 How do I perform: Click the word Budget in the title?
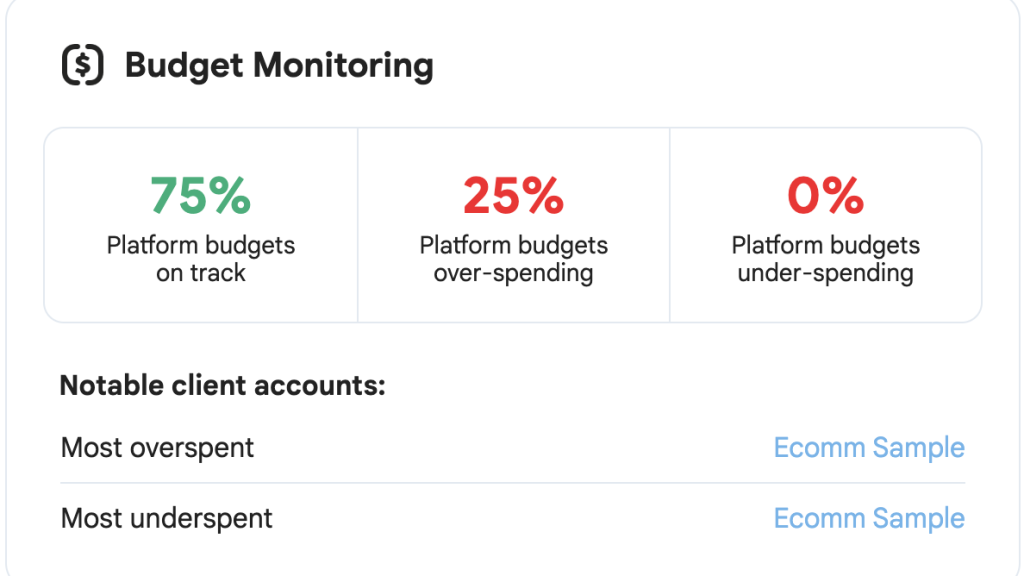184,65
